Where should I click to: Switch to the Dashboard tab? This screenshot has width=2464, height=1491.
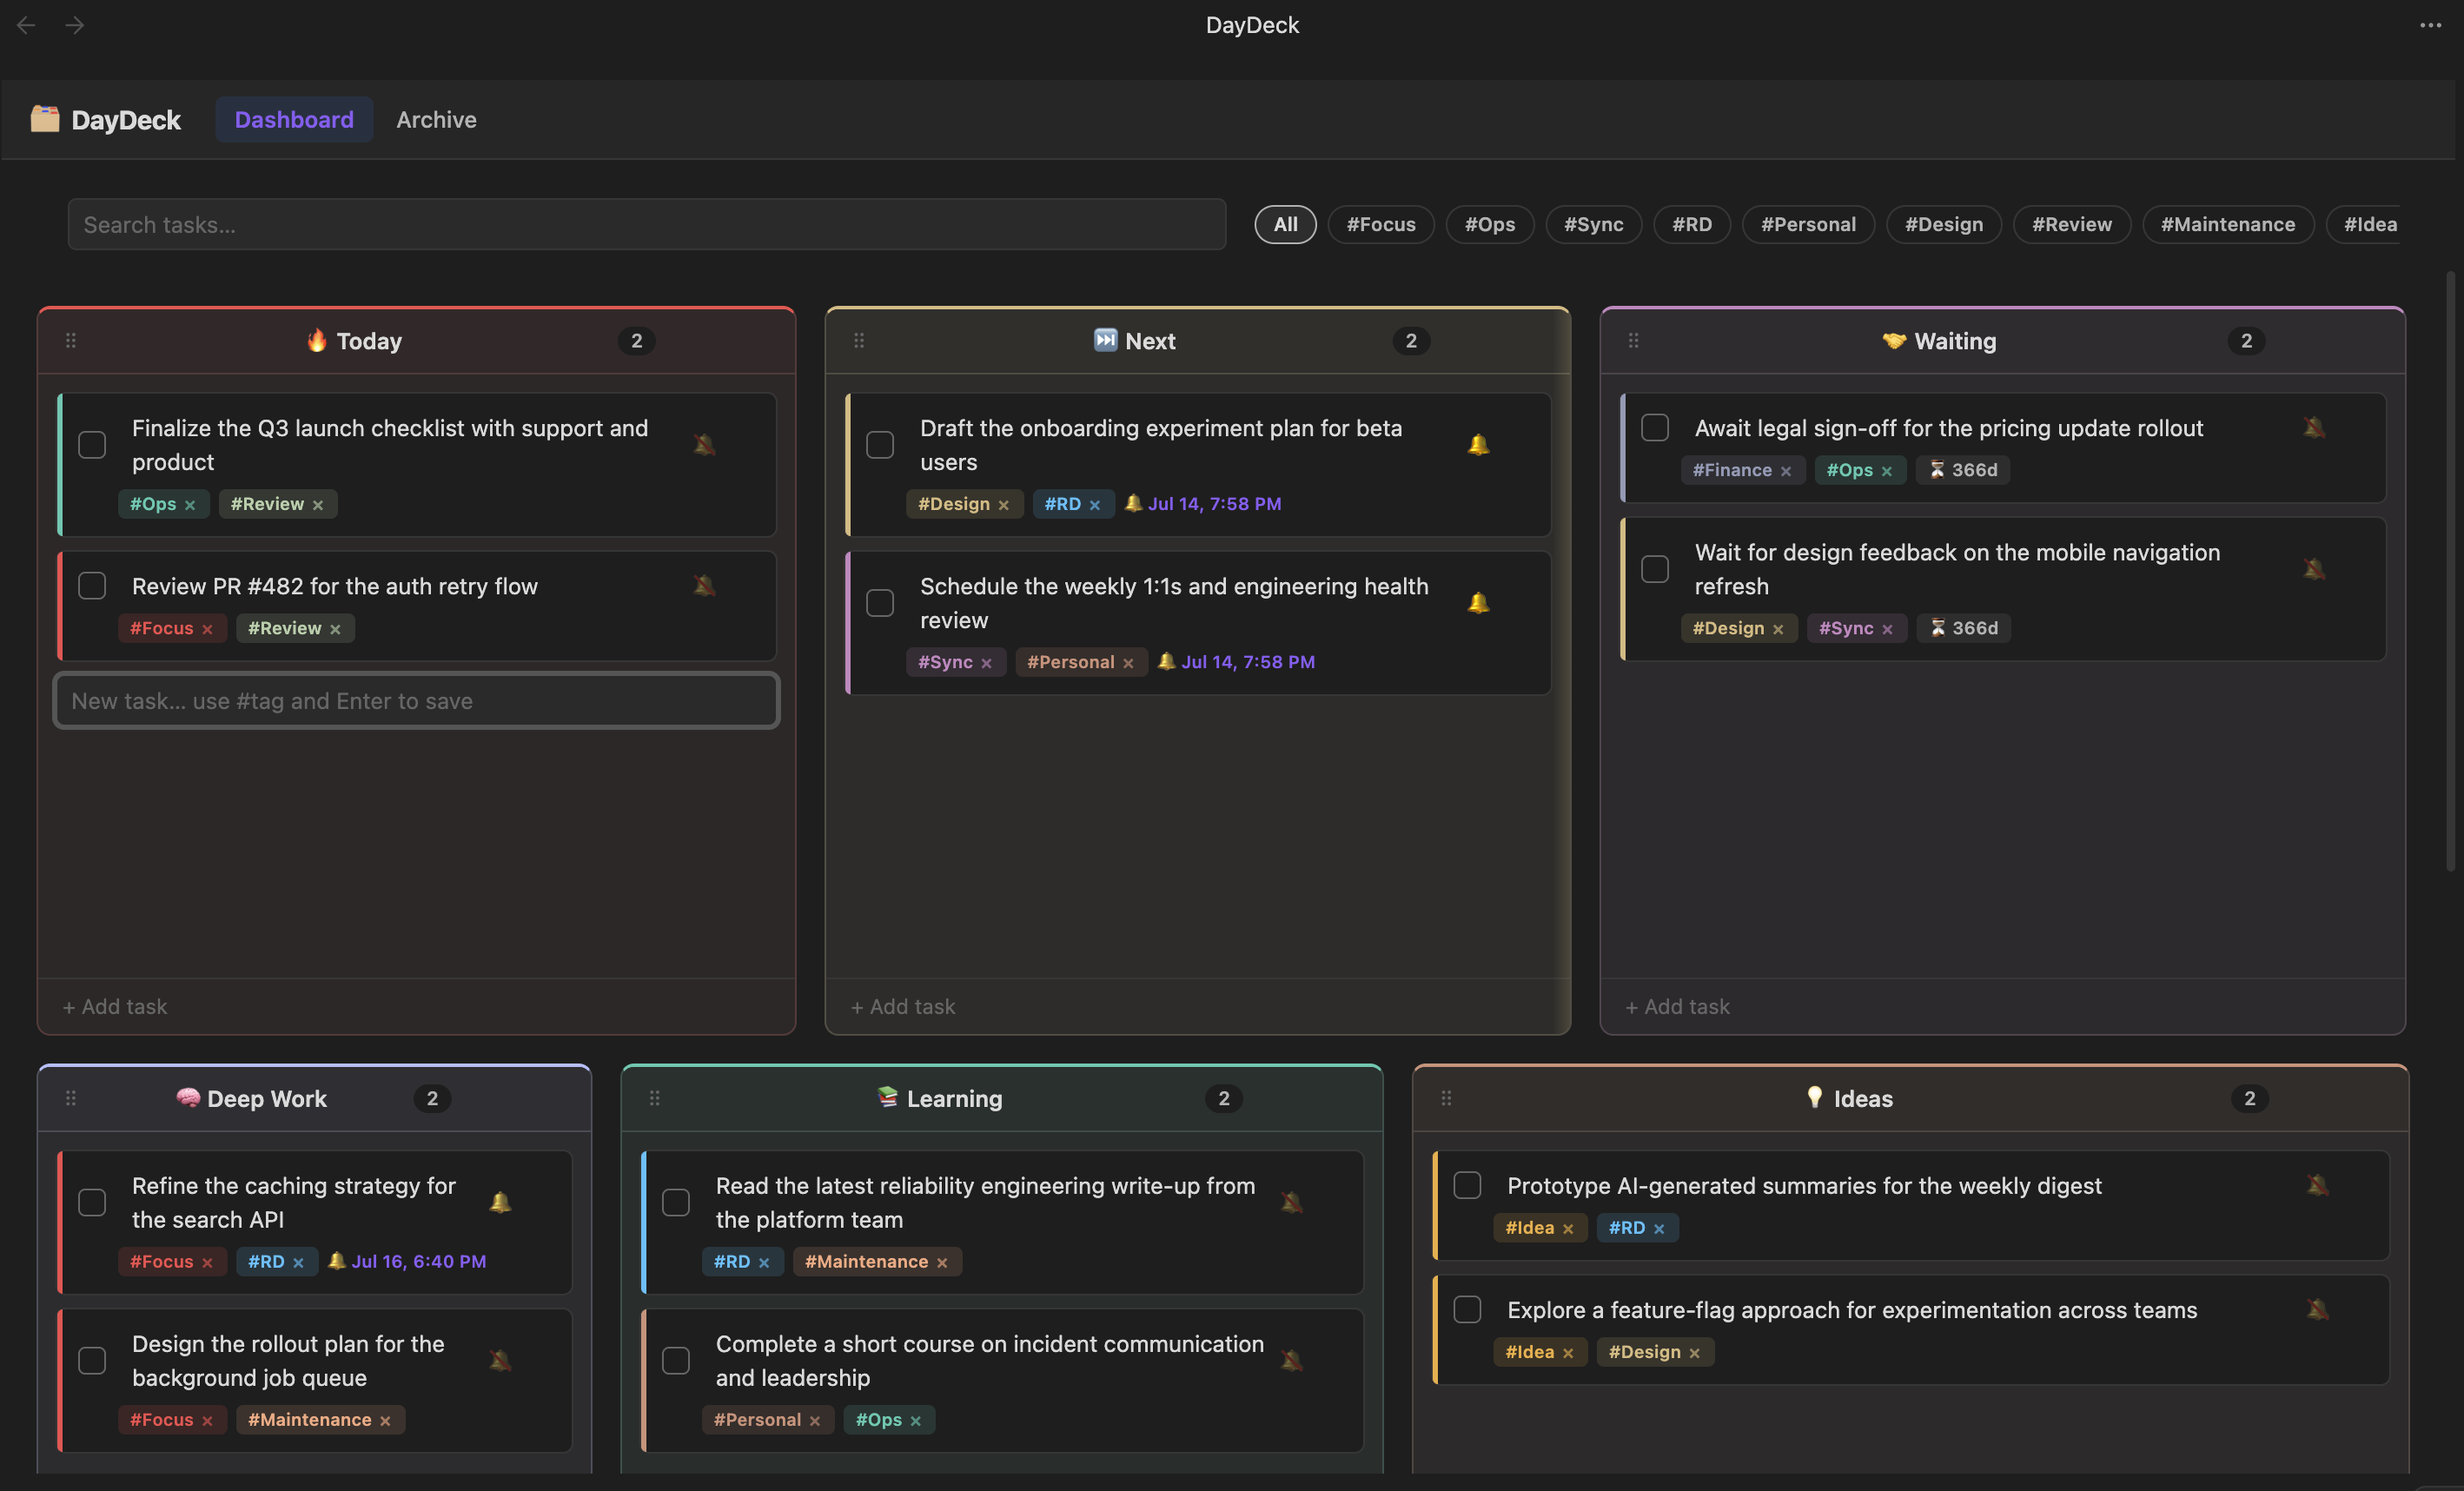coord(294,119)
